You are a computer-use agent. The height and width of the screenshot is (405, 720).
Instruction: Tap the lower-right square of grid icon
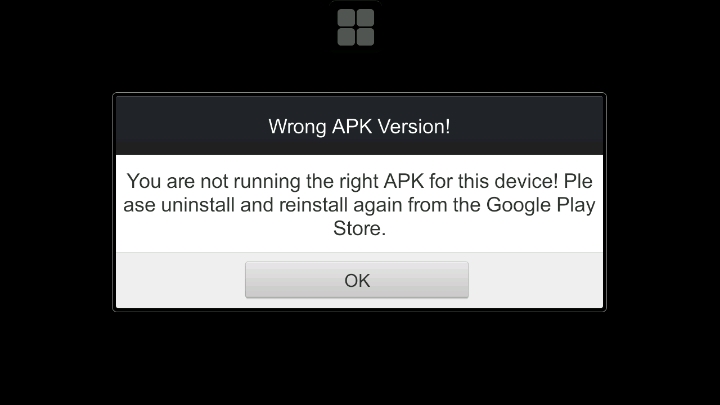click(366, 37)
